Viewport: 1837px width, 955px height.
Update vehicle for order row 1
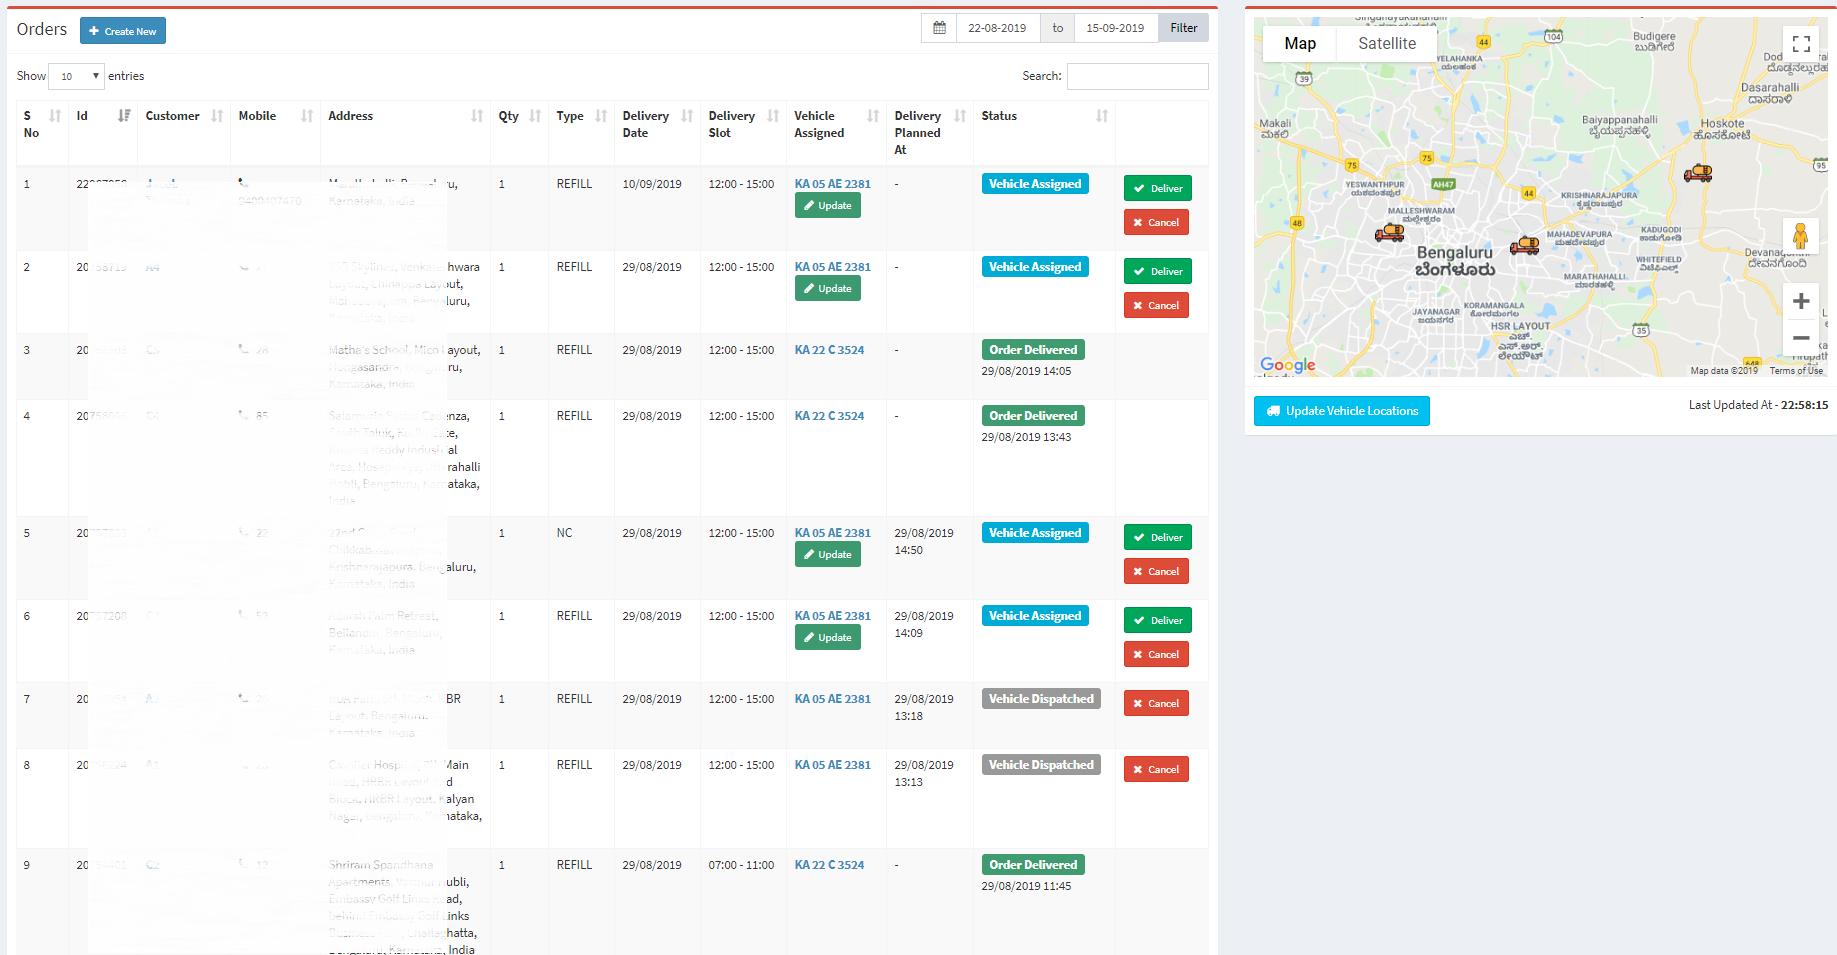click(828, 205)
